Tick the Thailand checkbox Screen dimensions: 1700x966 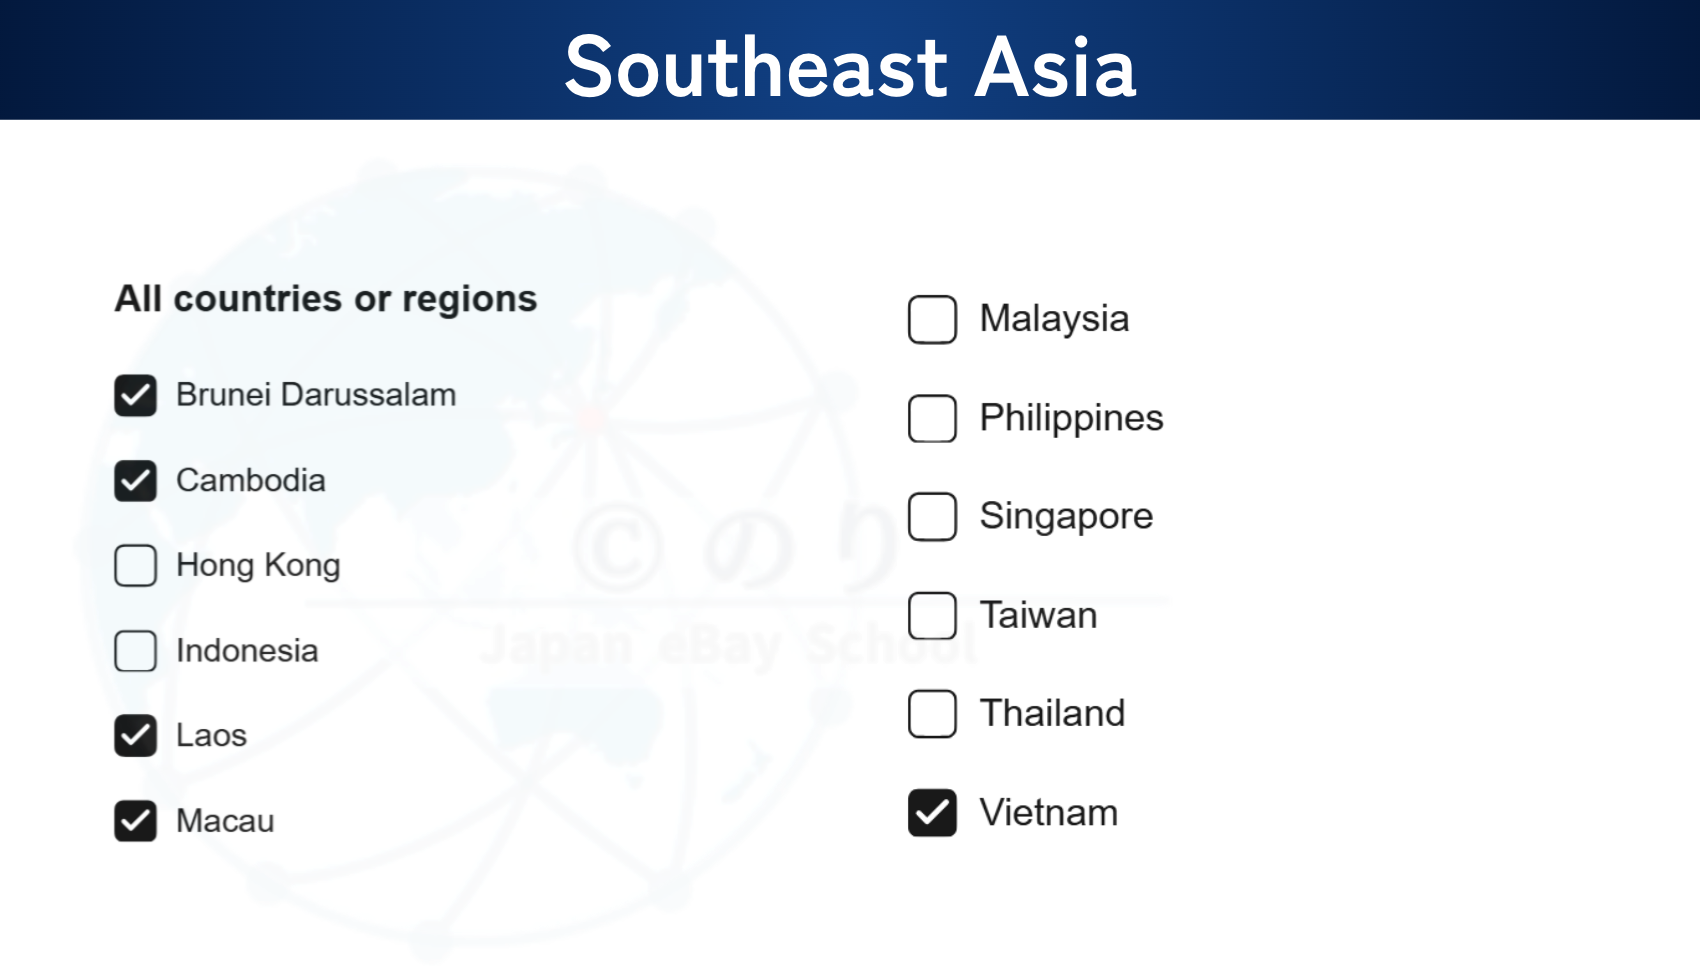[x=932, y=714]
